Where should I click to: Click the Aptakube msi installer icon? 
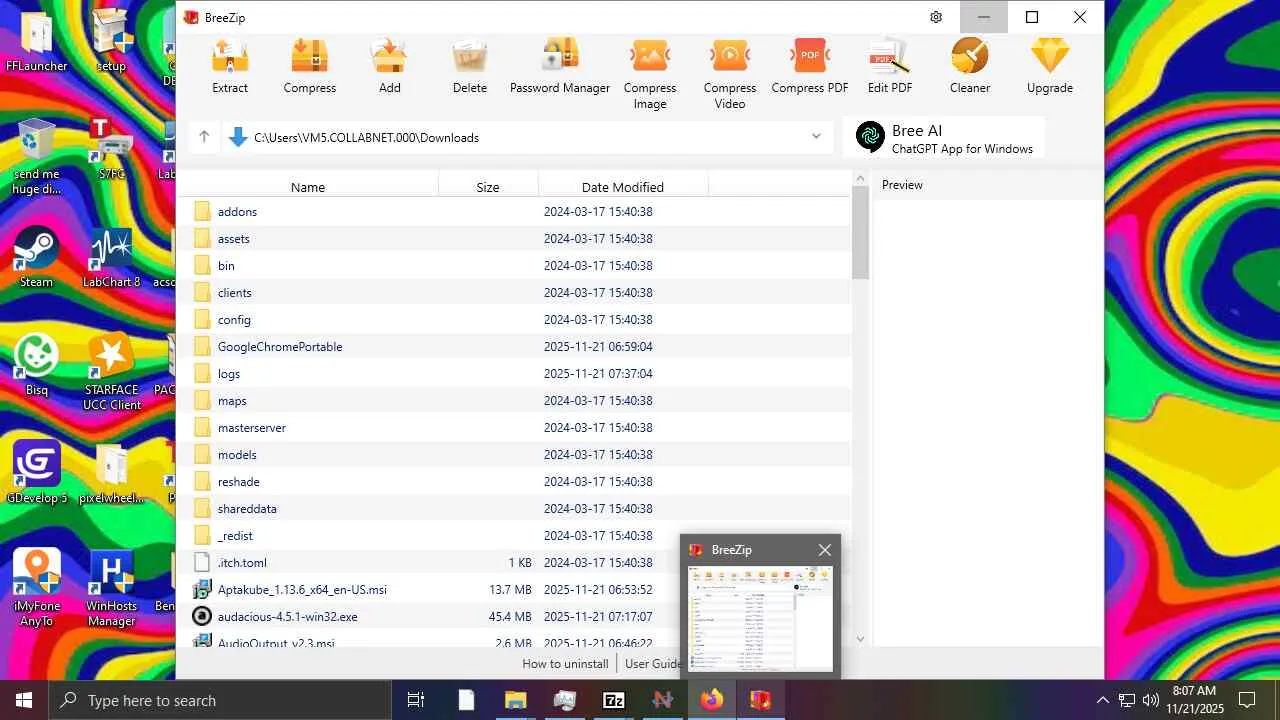[202, 590]
